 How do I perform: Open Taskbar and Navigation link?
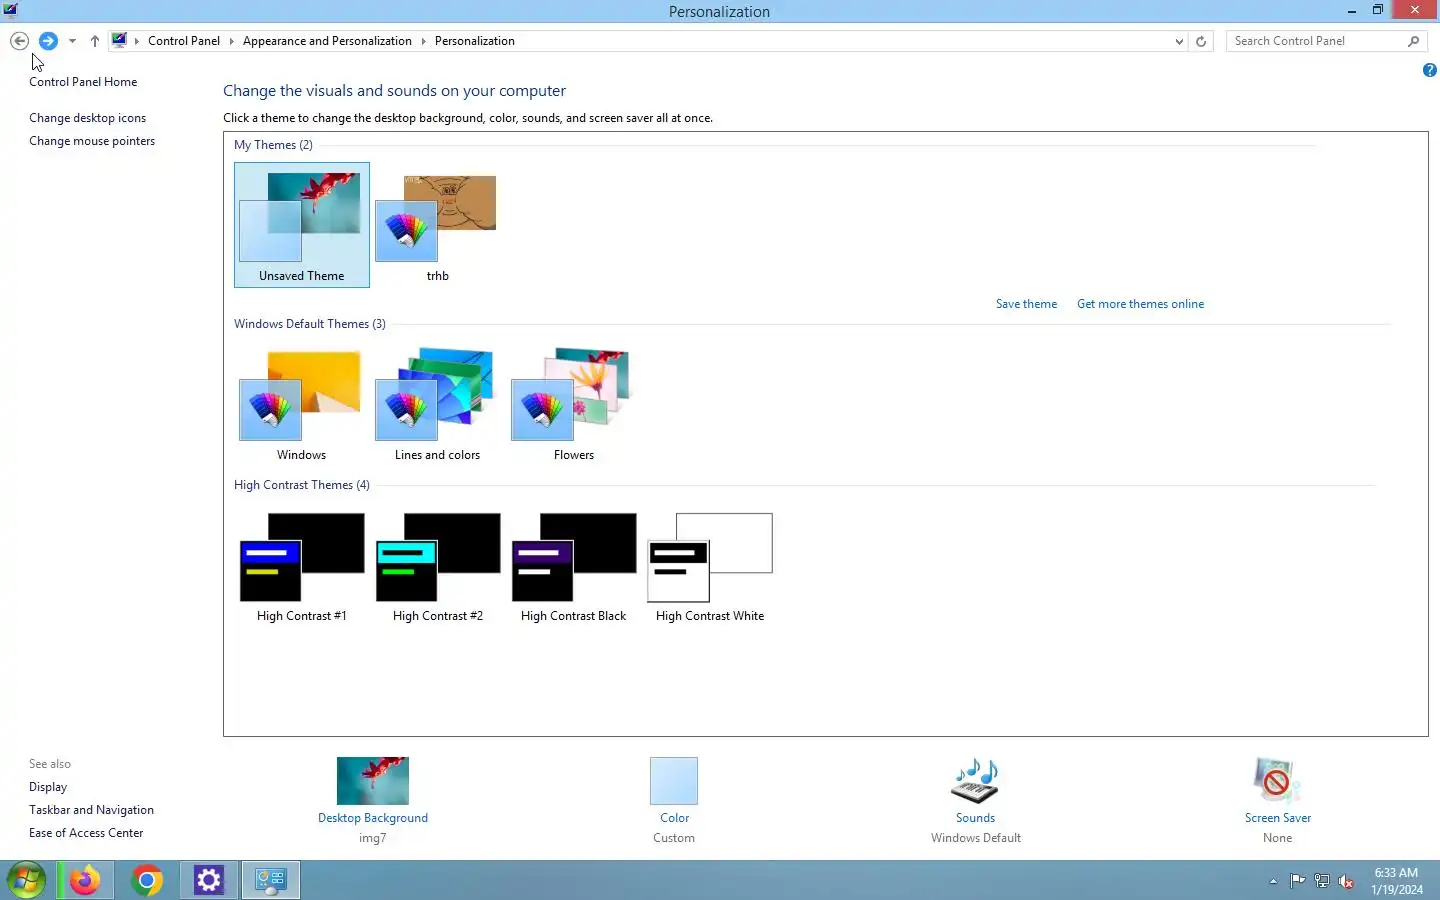click(x=91, y=810)
